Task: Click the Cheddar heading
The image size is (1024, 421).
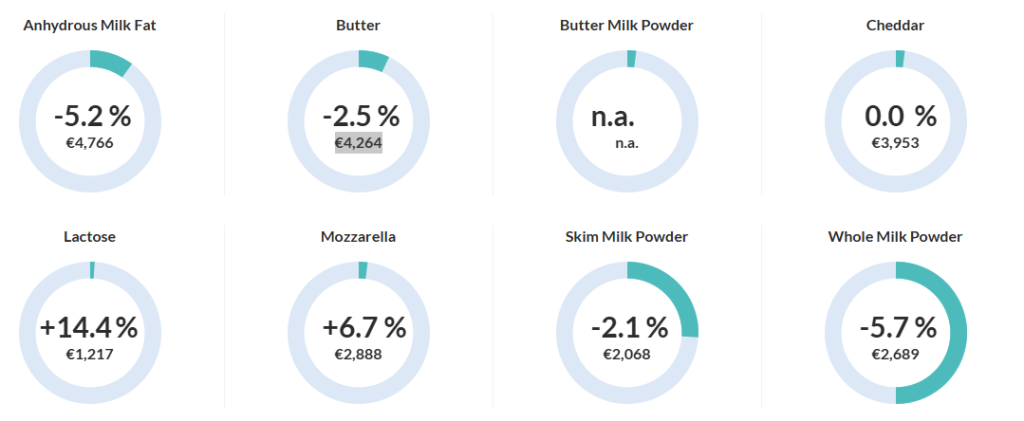Action: click(895, 25)
